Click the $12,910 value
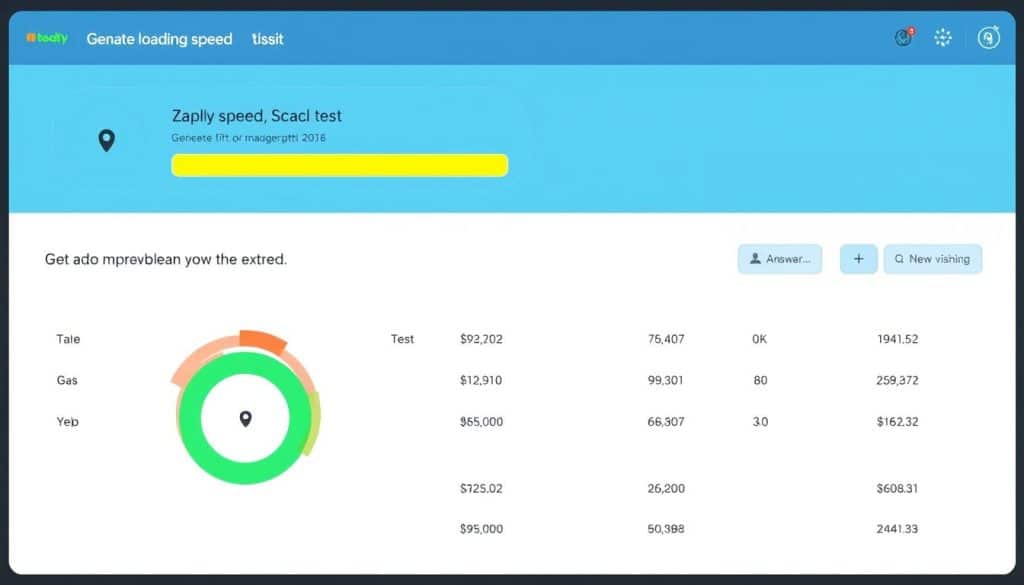Image resolution: width=1024 pixels, height=585 pixels. point(481,380)
